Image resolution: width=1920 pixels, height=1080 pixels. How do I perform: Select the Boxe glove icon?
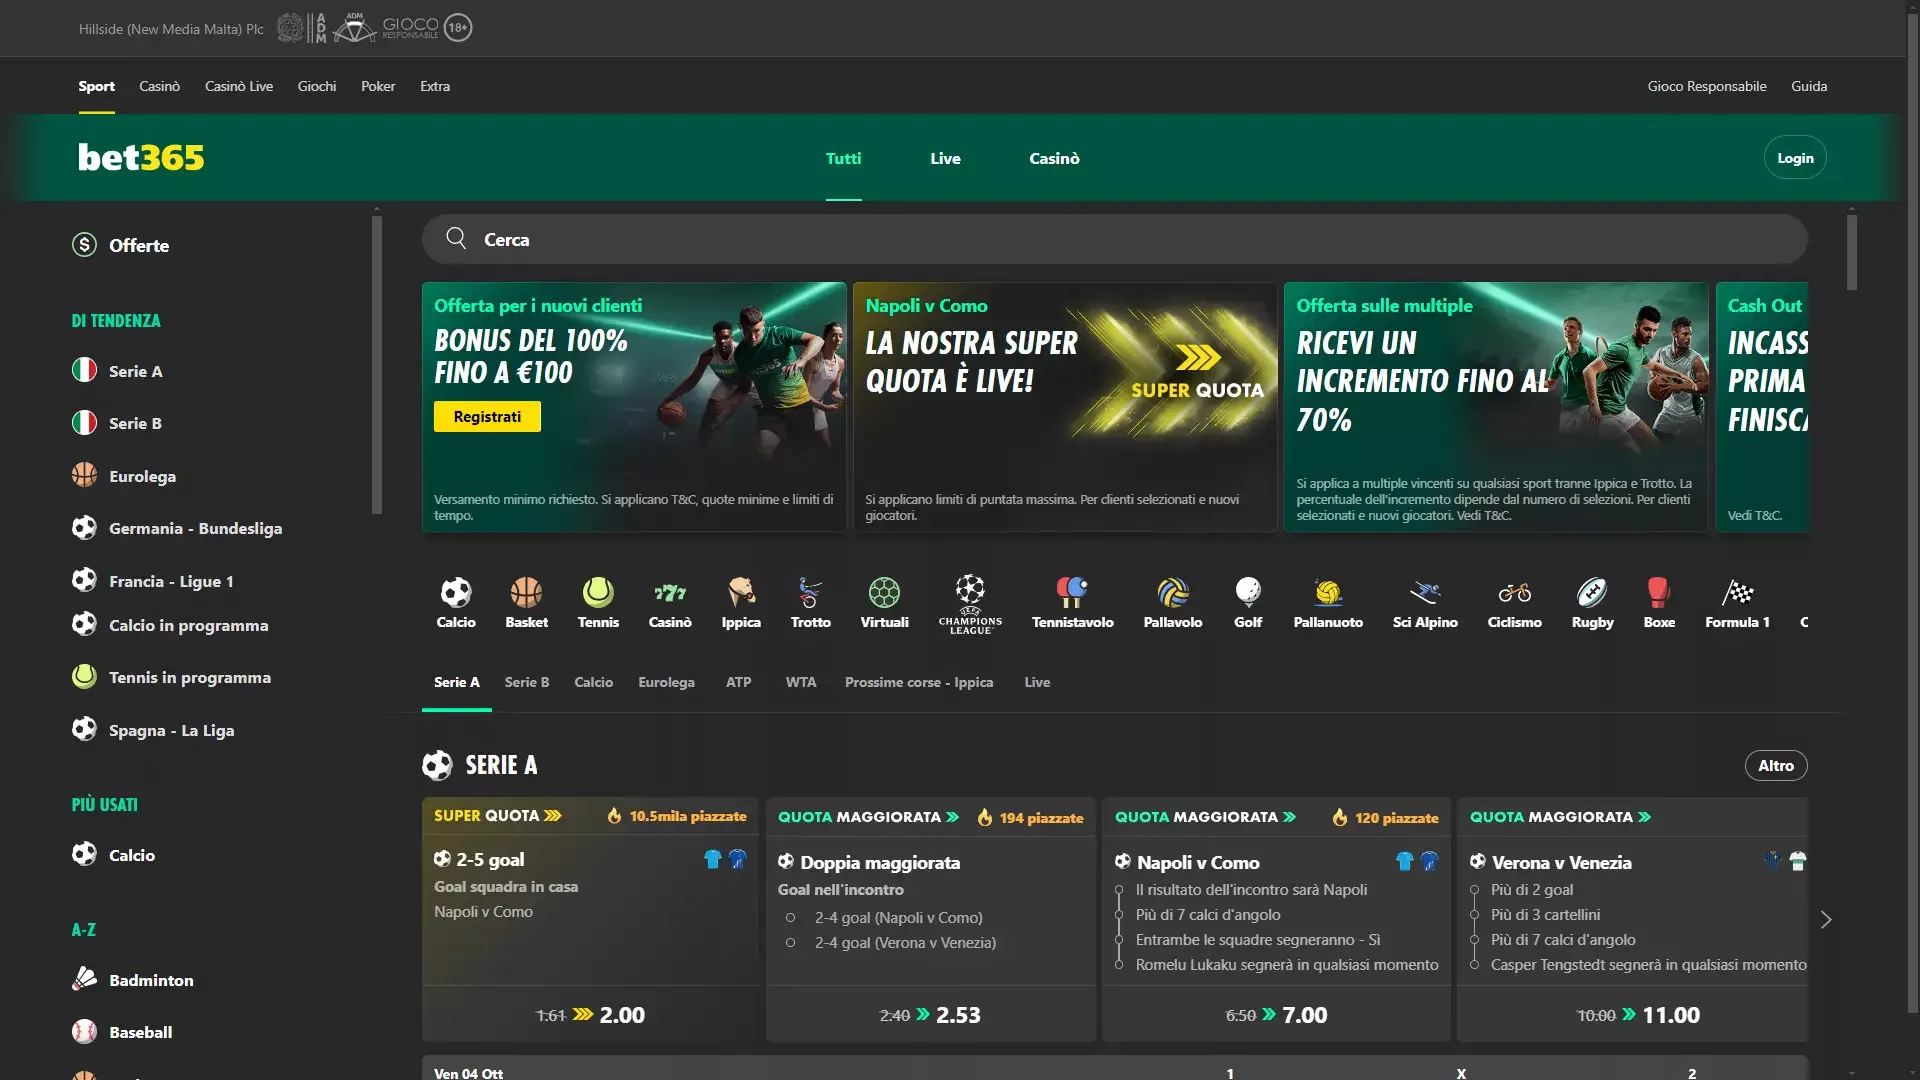click(x=1660, y=592)
